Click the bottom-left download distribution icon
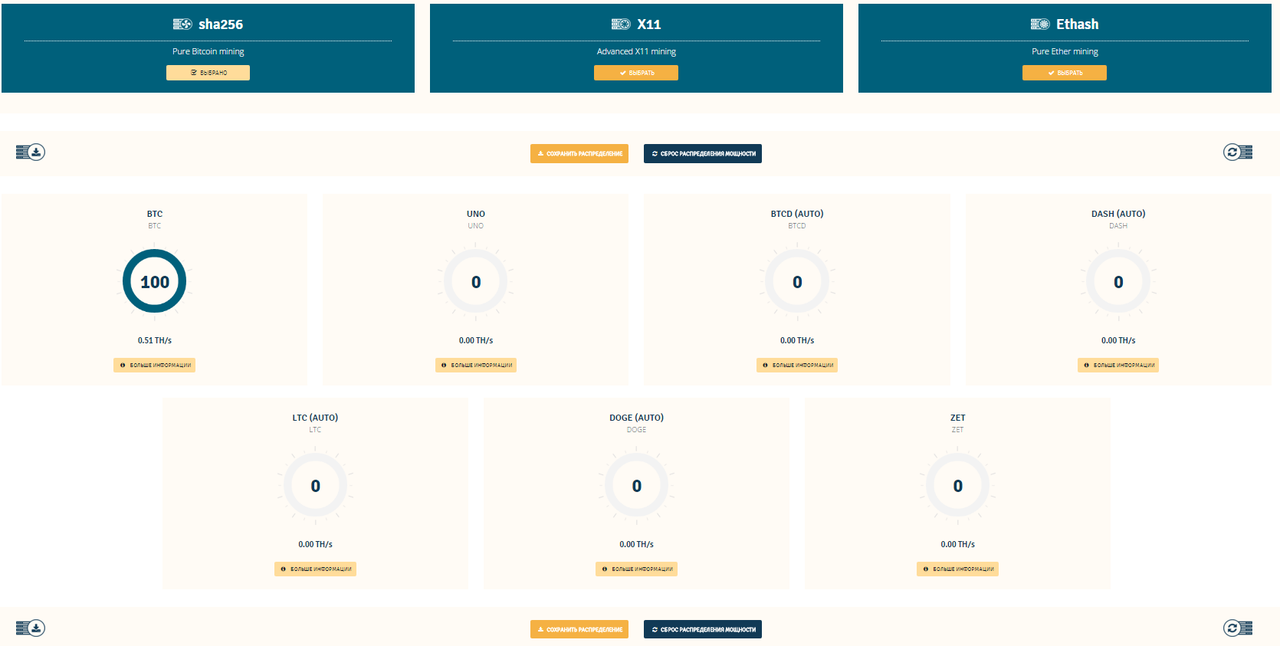The height and width of the screenshot is (646, 1280). point(30,627)
